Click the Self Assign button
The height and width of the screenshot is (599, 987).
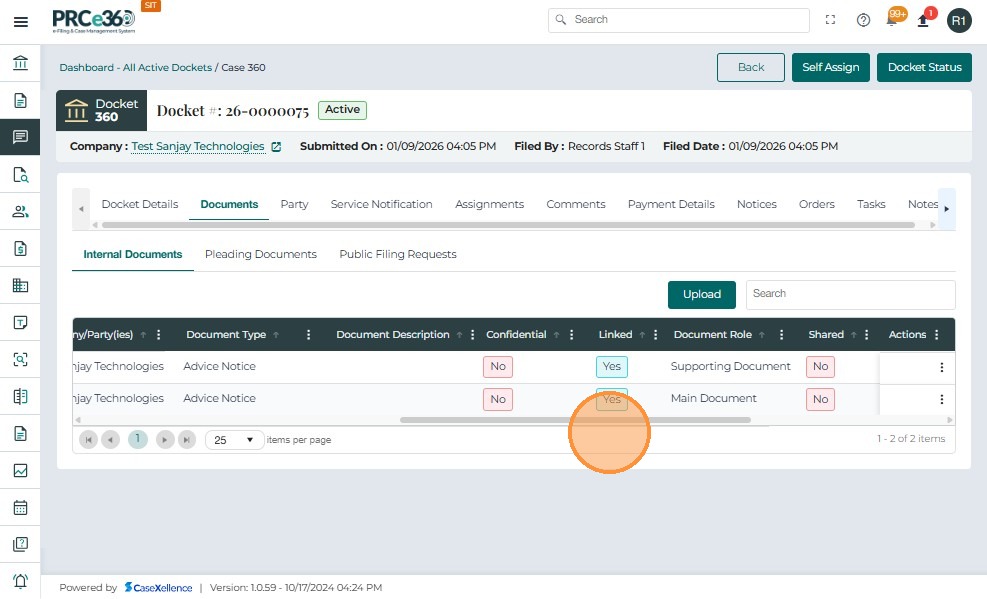coord(830,67)
